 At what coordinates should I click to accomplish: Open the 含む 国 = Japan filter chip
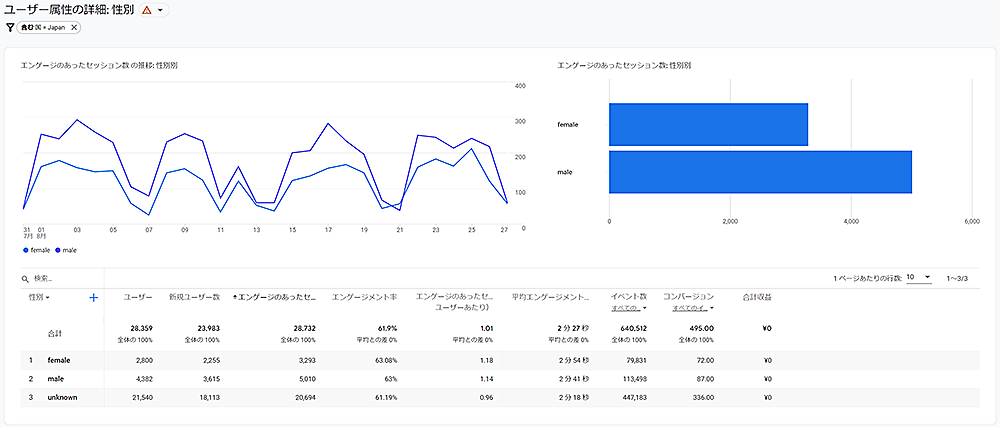pyautogui.click(x=44, y=27)
